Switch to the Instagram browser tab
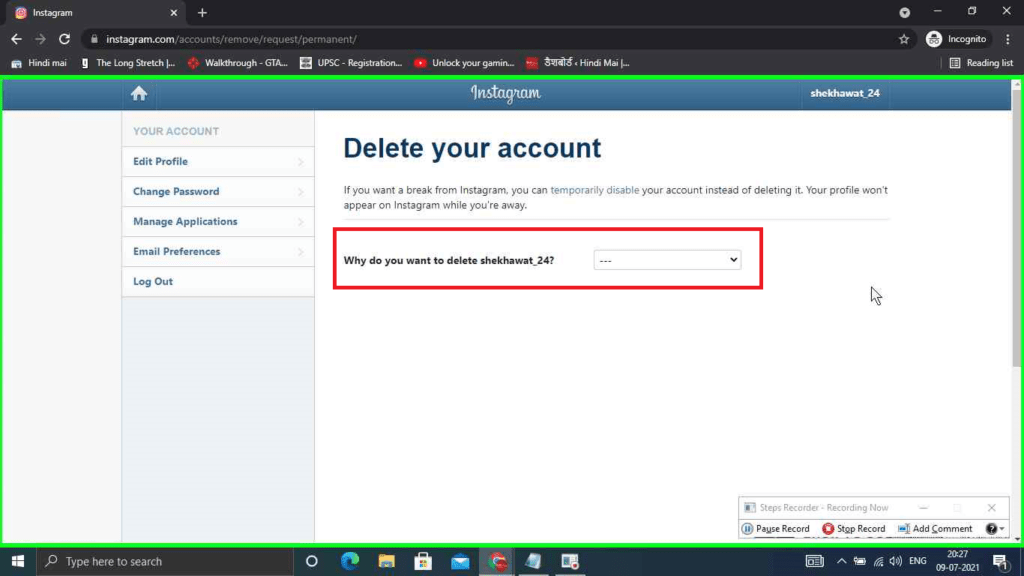 [97, 12]
